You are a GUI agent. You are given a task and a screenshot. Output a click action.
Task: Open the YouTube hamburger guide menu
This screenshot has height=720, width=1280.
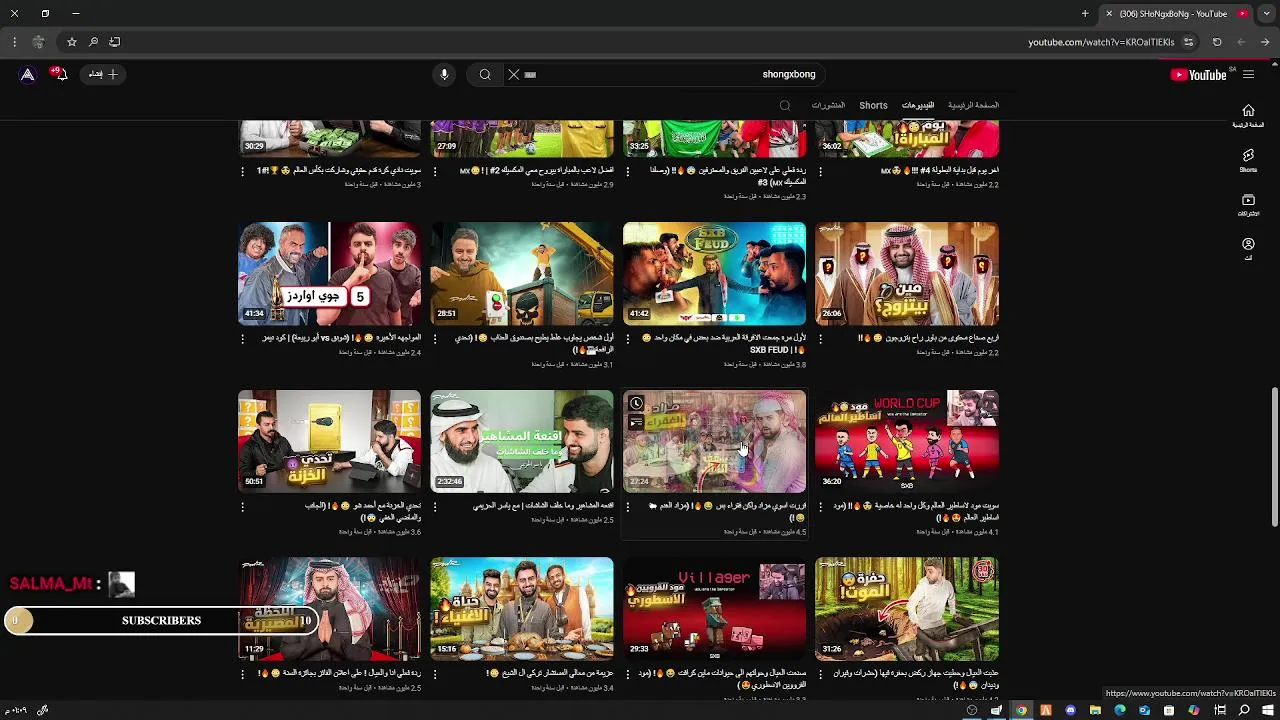pos(1248,74)
